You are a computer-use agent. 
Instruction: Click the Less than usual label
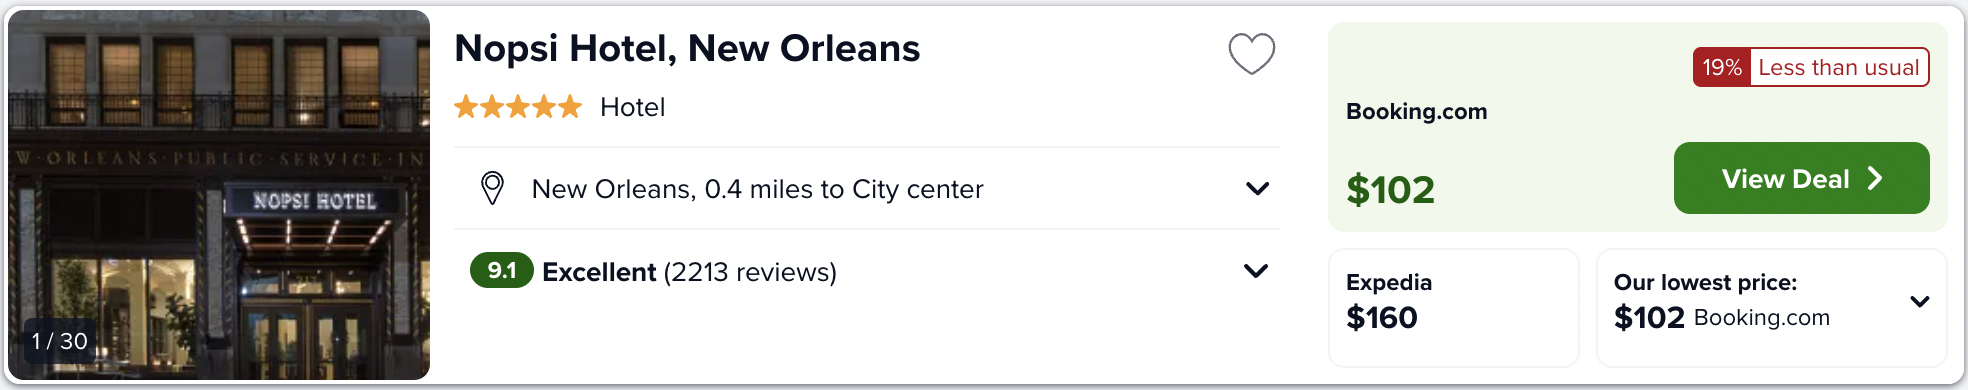(1839, 67)
